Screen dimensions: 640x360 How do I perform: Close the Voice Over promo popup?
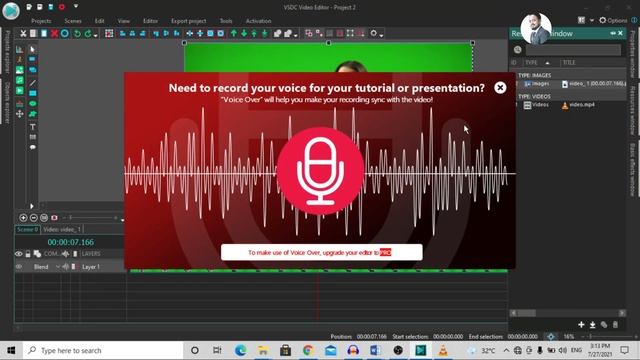[x=500, y=87]
